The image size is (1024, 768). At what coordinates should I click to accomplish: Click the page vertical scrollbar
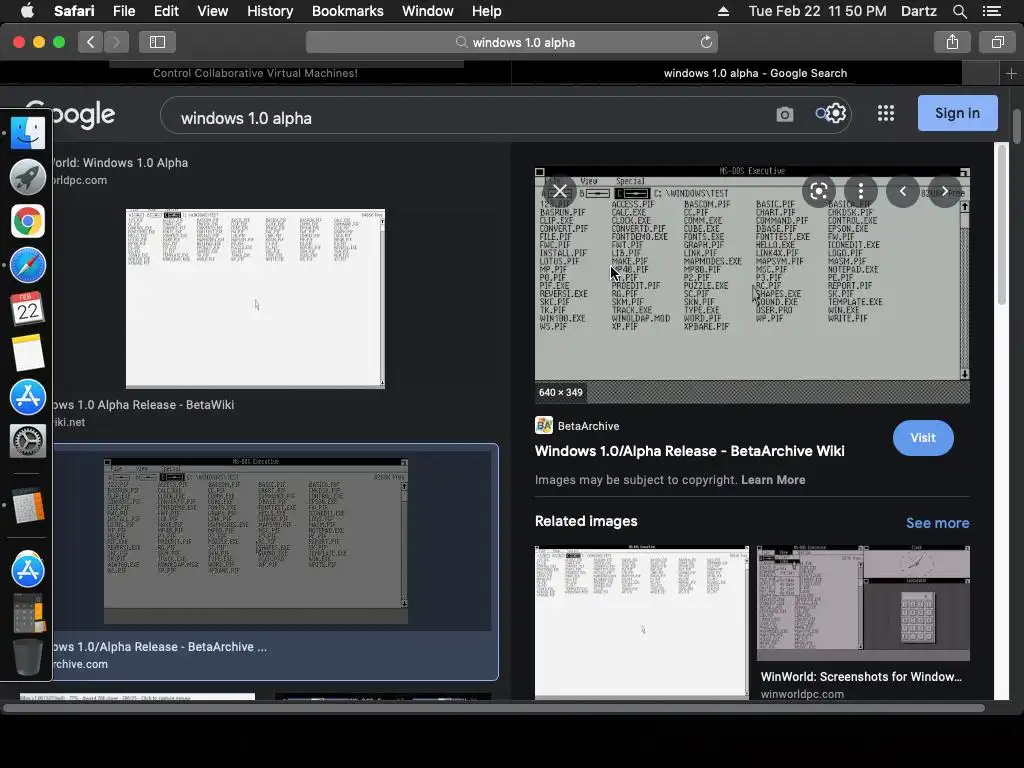1017,127
